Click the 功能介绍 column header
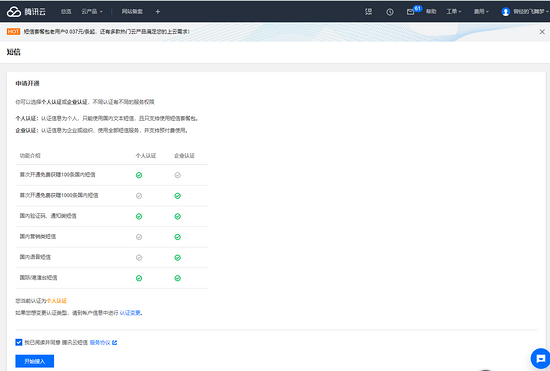Viewport: 550px width, 371px height. 30,155
